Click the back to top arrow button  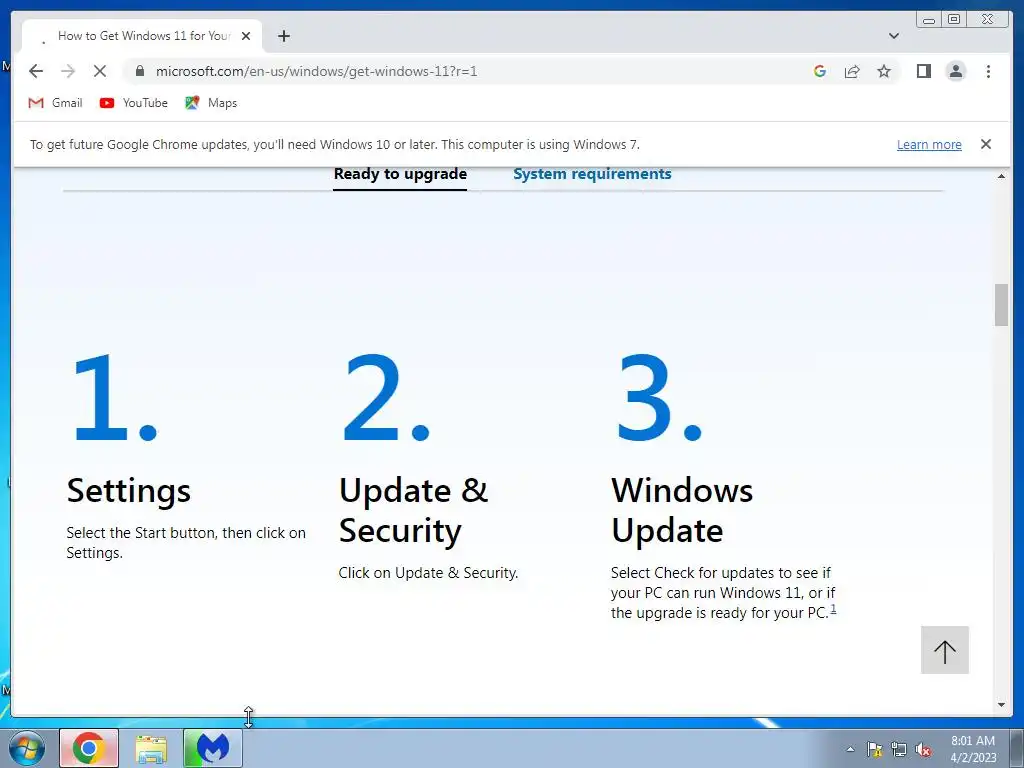pyautogui.click(x=944, y=650)
